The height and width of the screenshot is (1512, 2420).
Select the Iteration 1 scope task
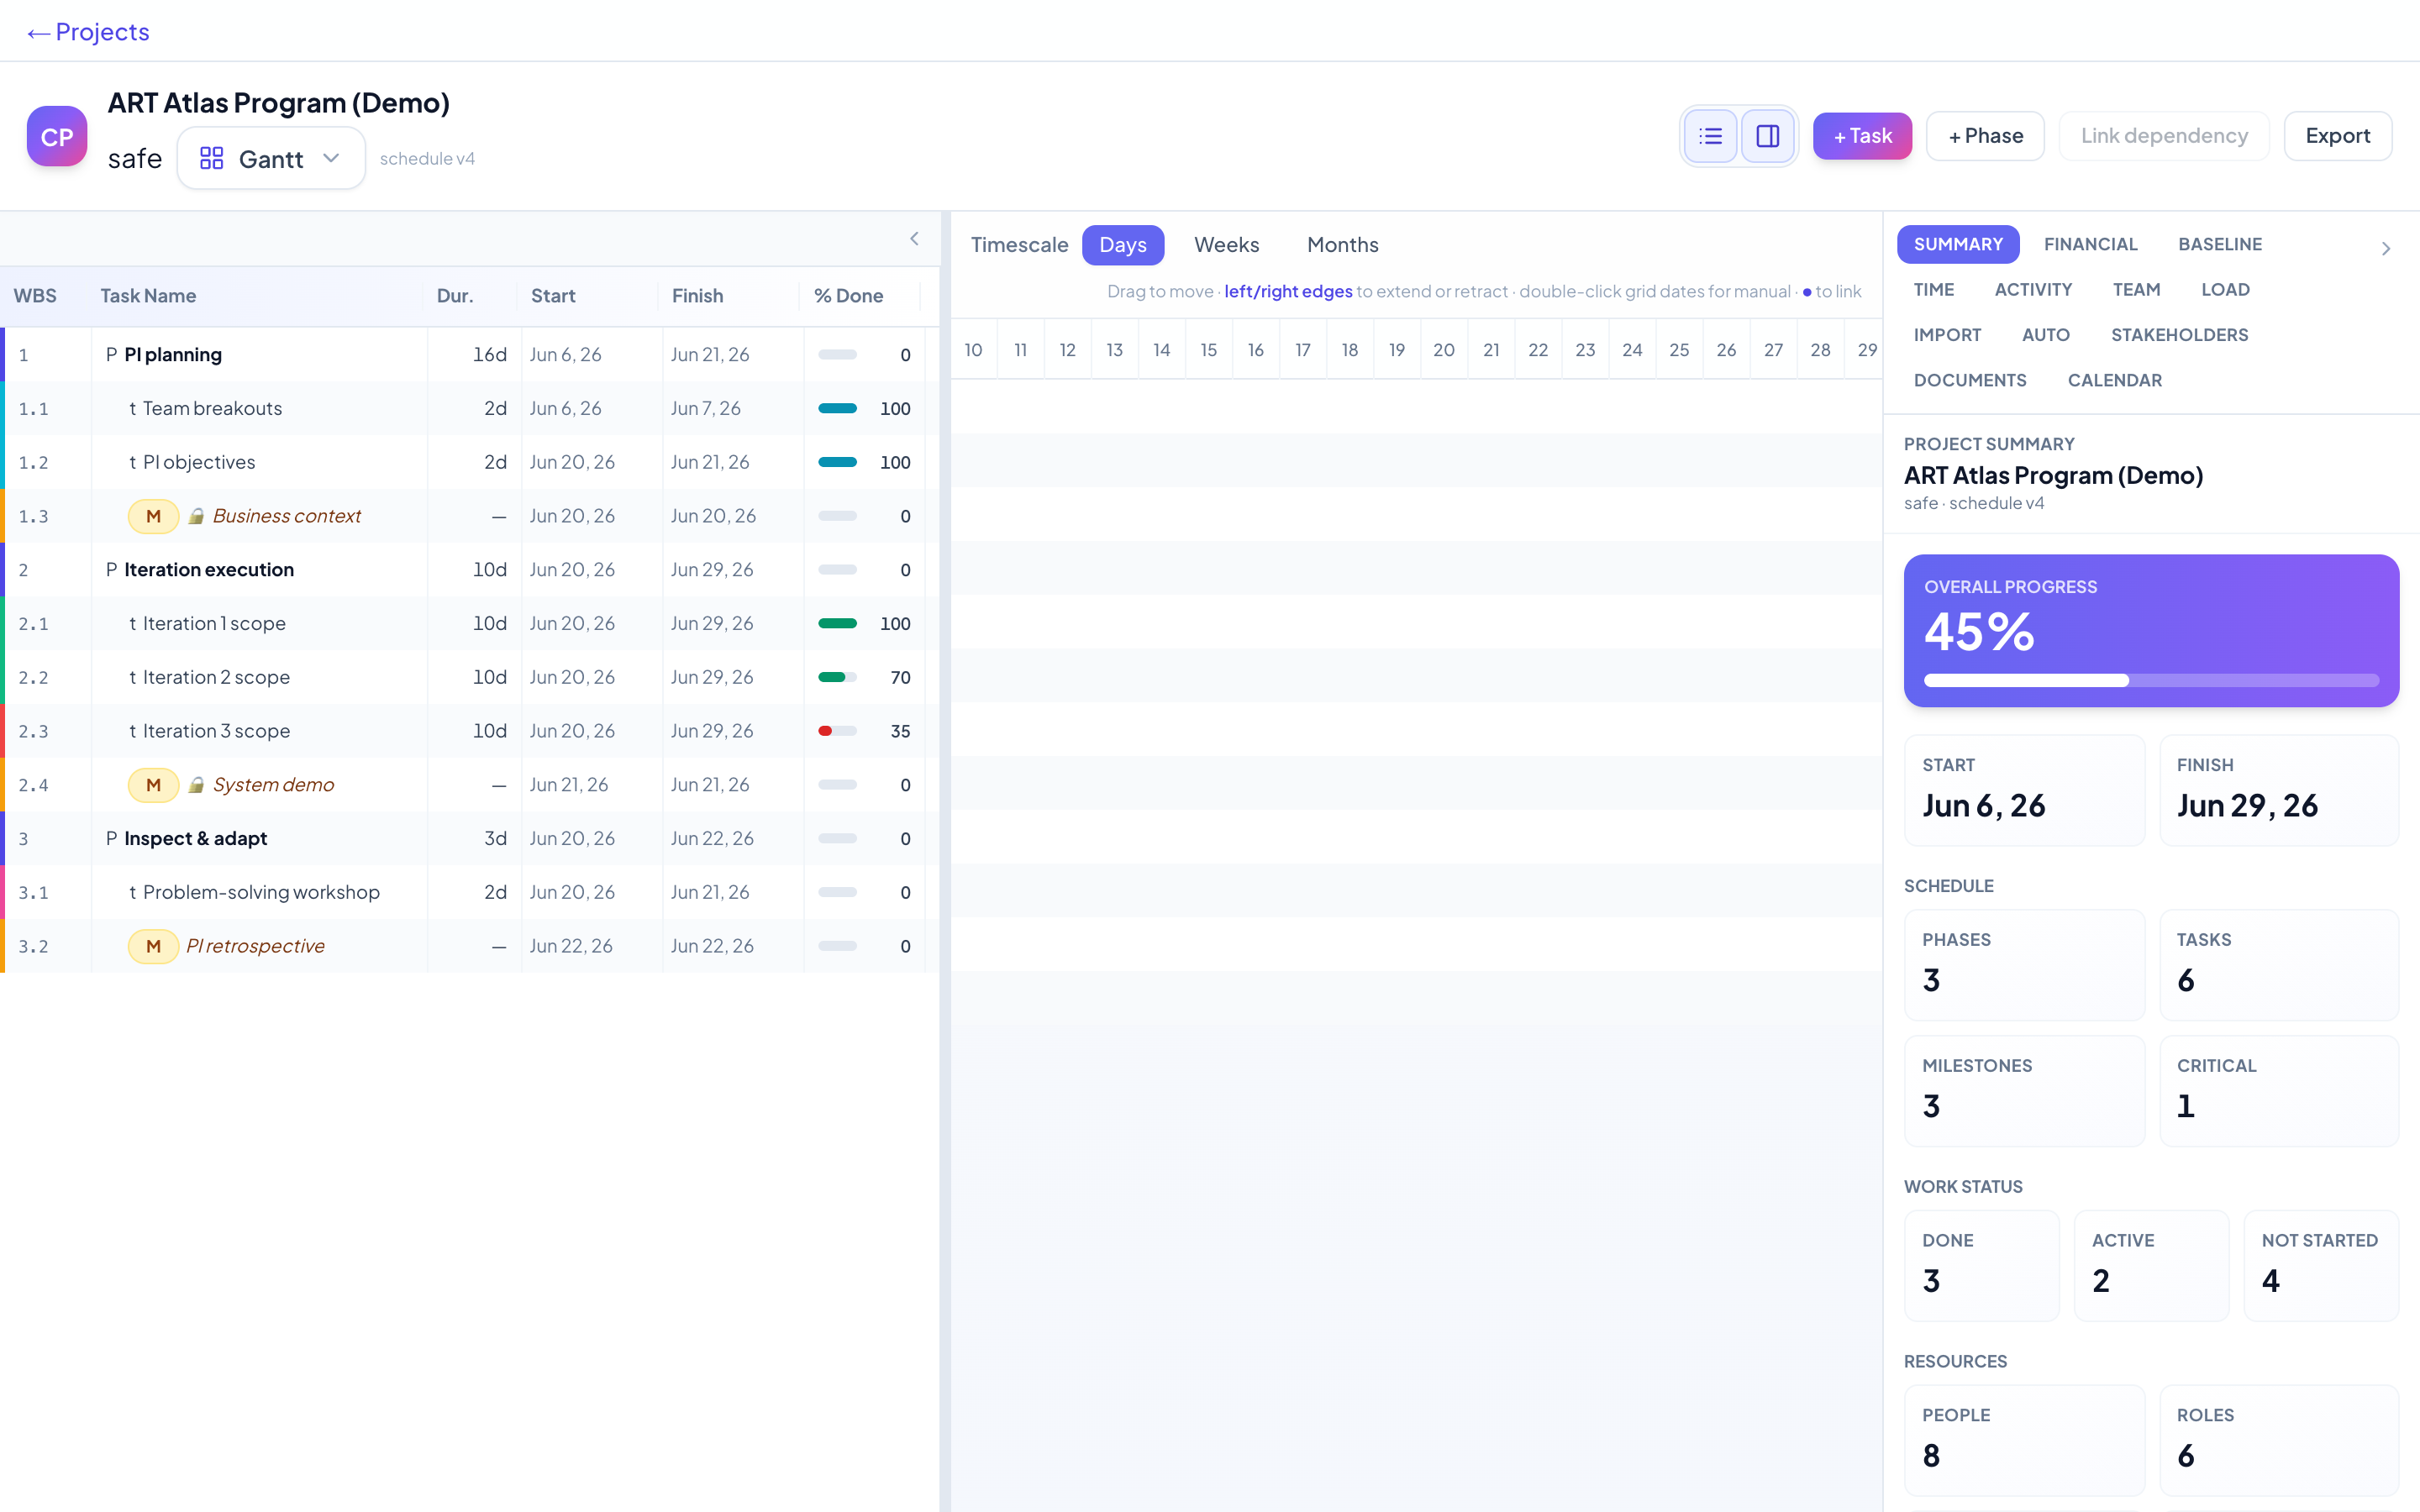(x=214, y=624)
